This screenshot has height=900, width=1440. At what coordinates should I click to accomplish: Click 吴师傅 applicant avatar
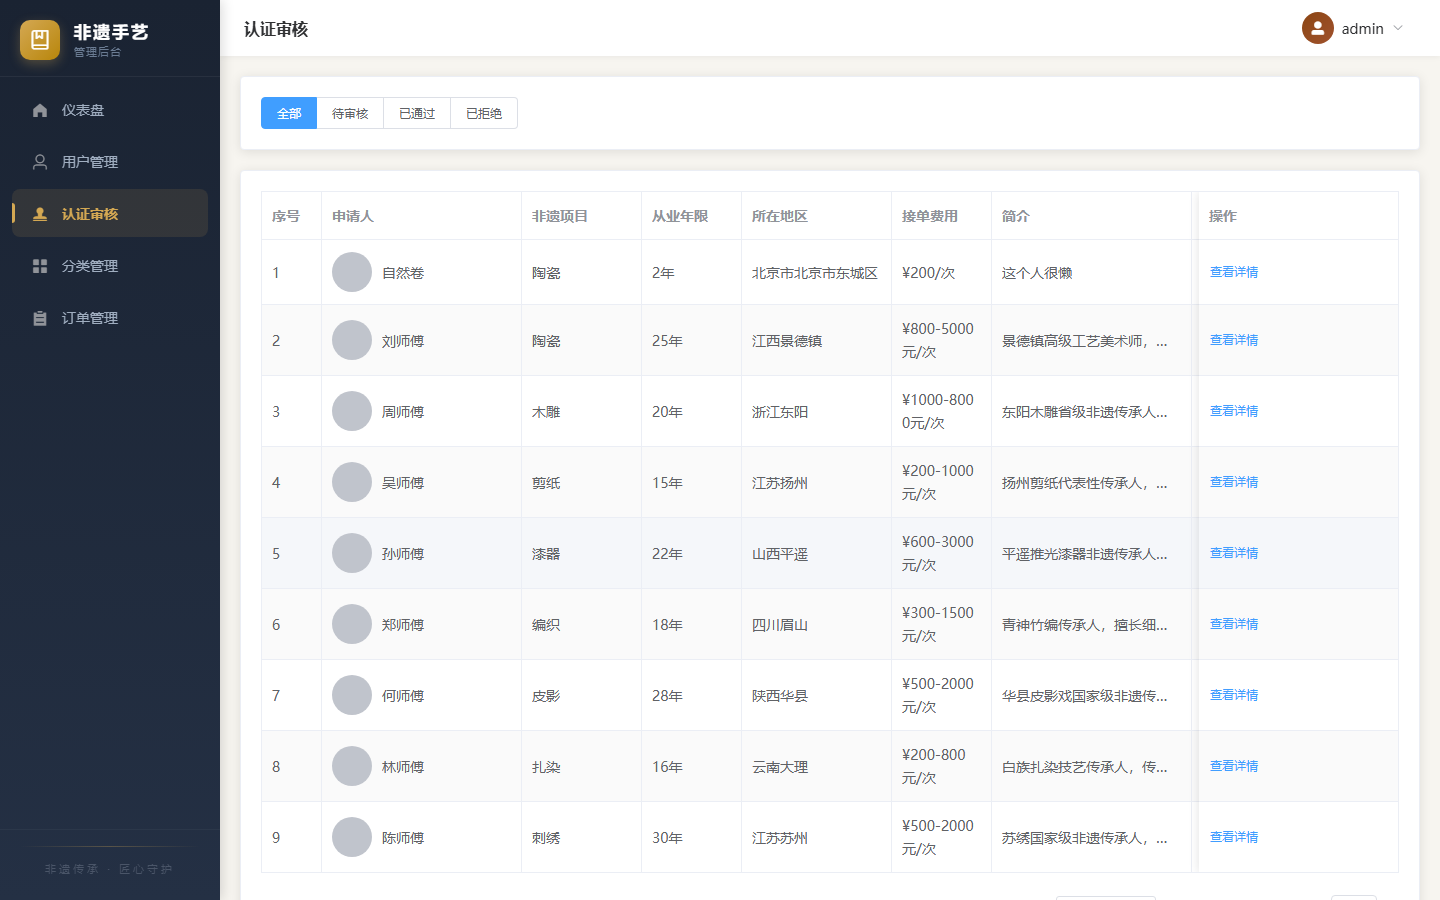[352, 482]
